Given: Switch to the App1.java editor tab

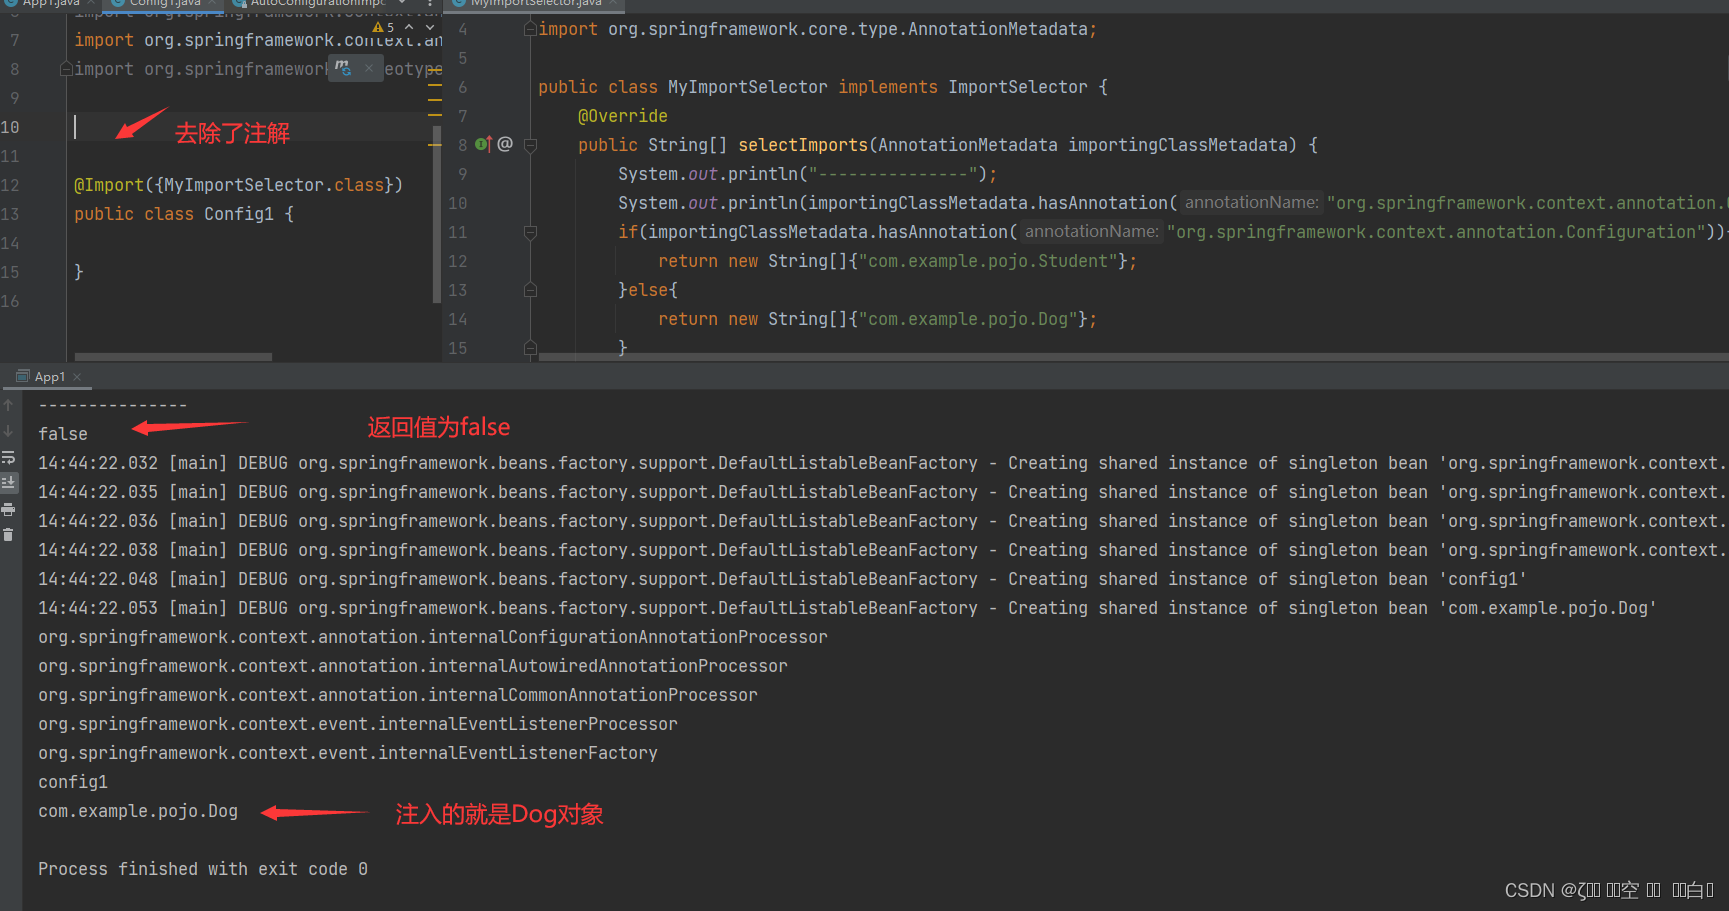Looking at the screenshot, I should point(48,4).
